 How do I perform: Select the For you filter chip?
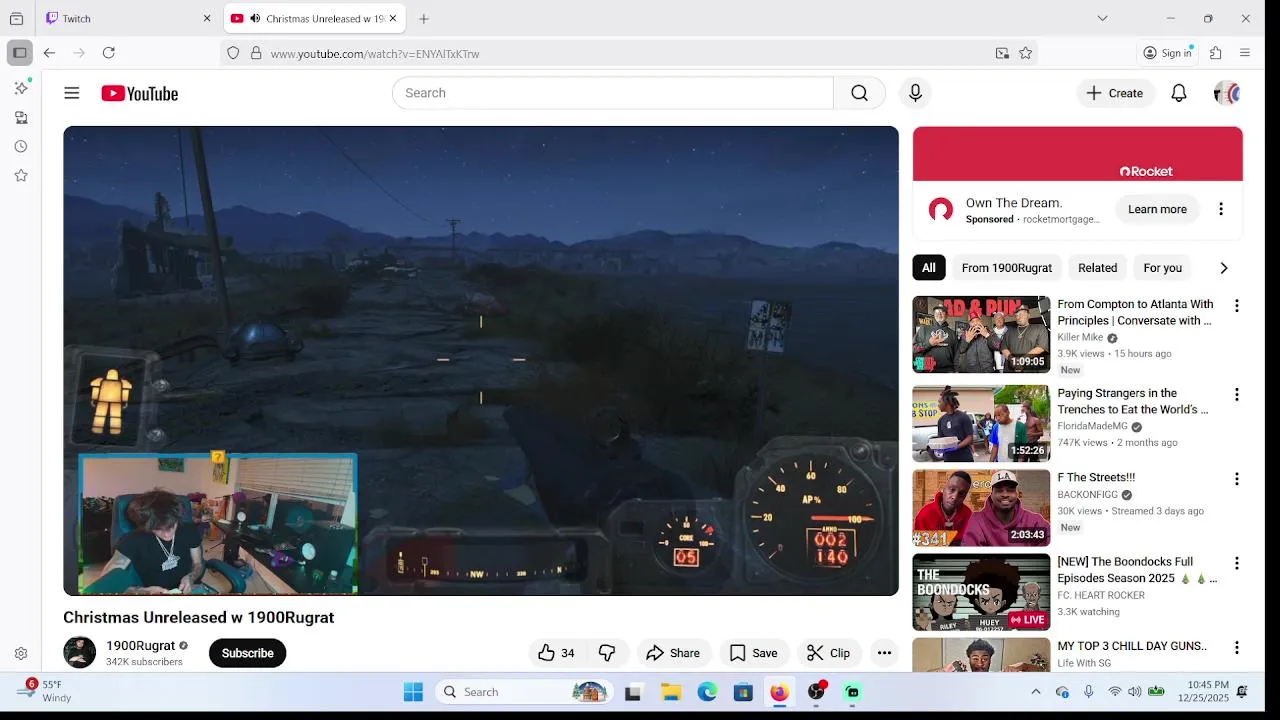1162,268
